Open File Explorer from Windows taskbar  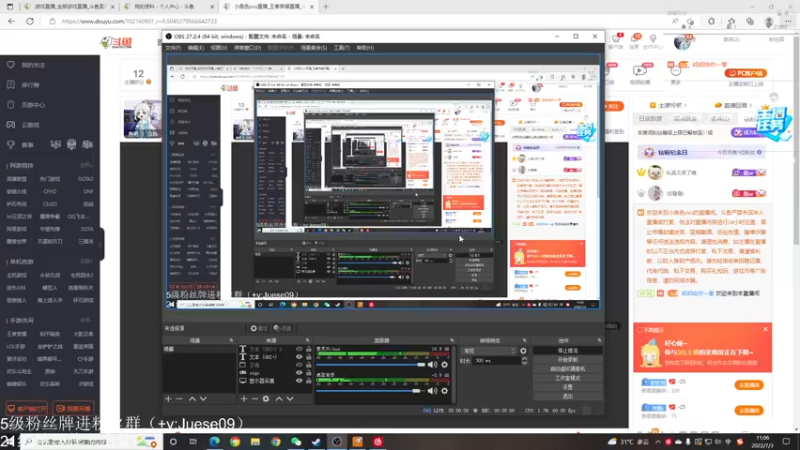(x=255, y=442)
